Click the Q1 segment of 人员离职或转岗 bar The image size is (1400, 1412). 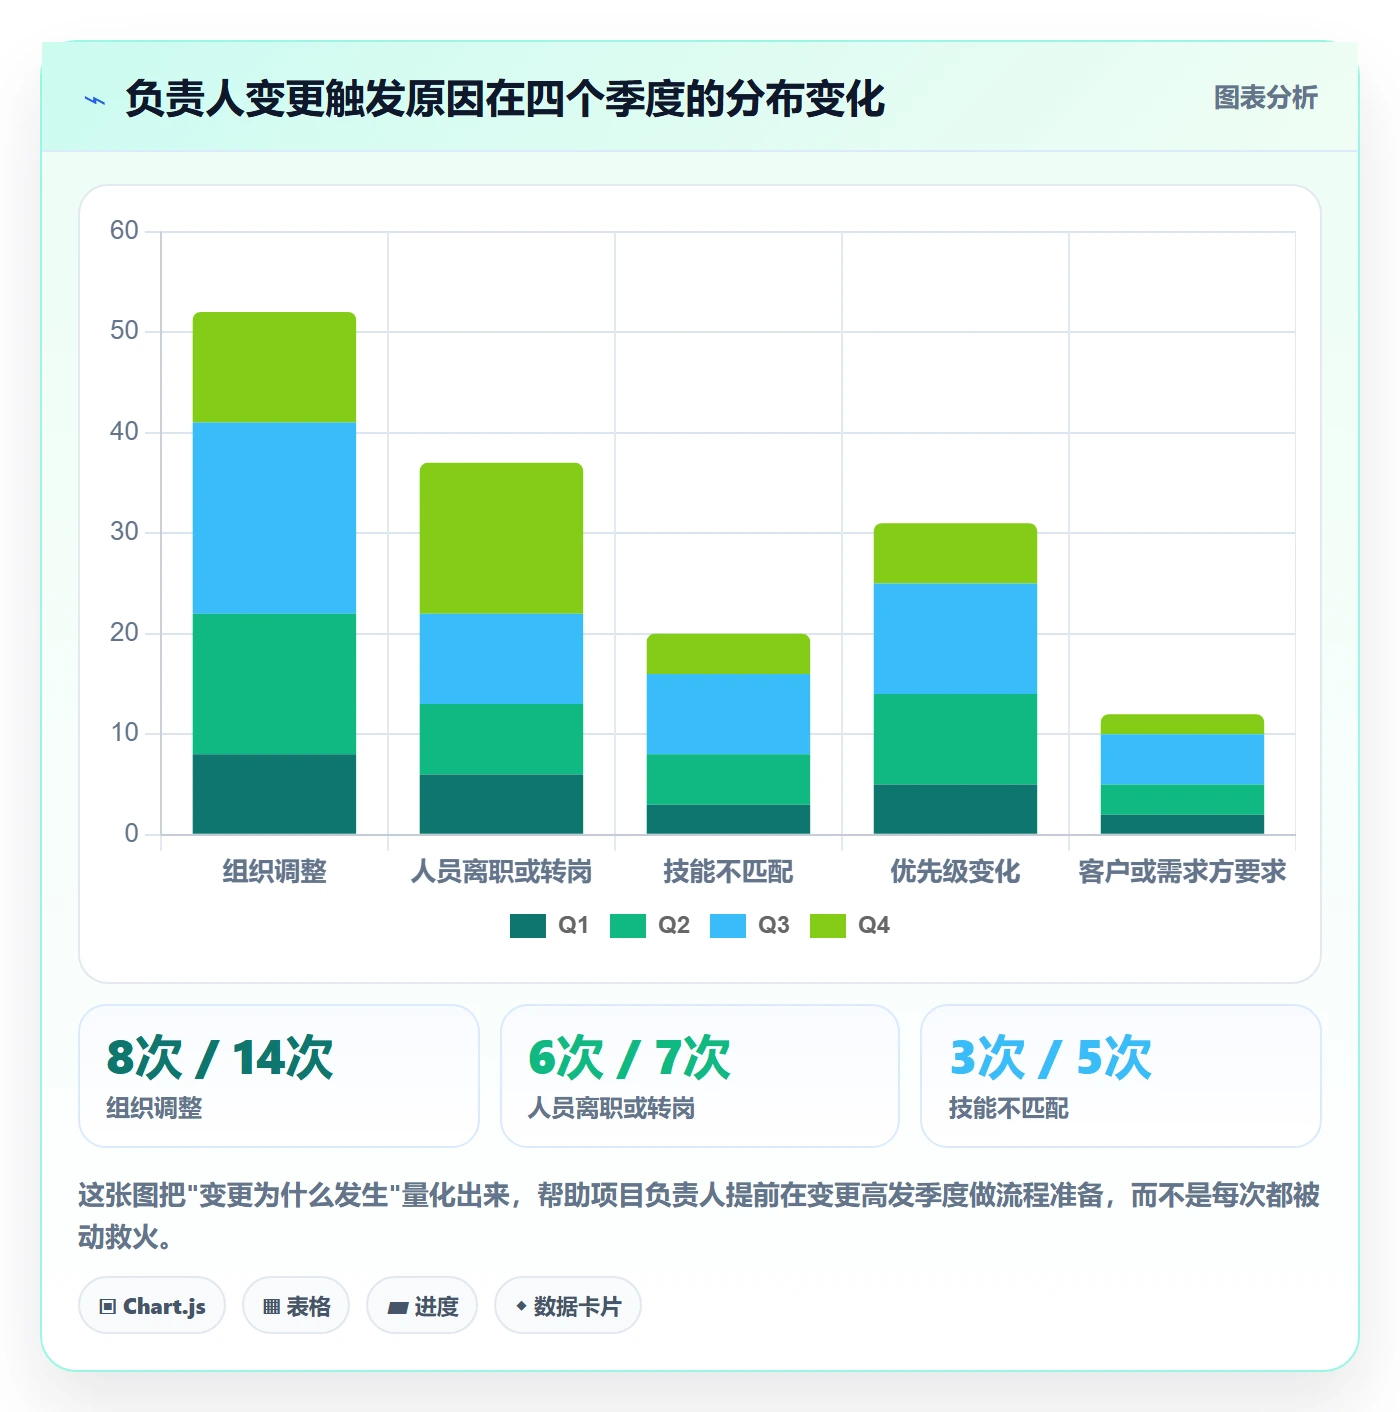(501, 804)
